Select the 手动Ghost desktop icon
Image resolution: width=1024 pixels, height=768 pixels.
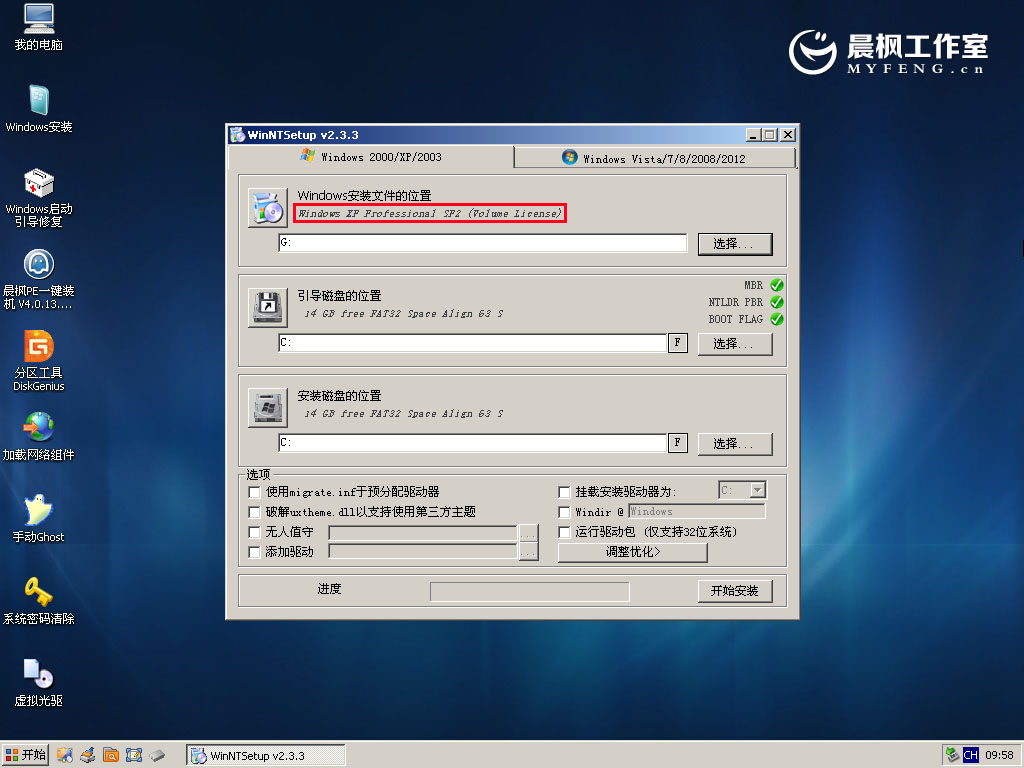[39, 519]
